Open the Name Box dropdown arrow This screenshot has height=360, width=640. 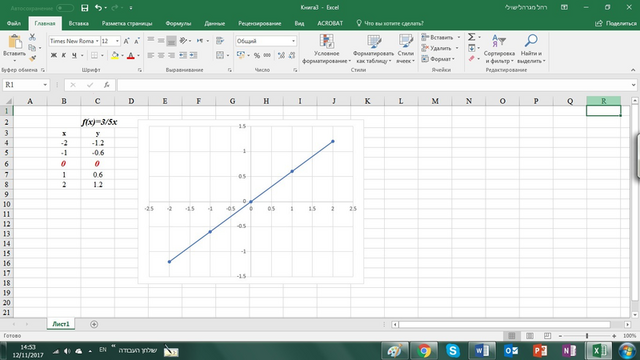pos(45,85)
